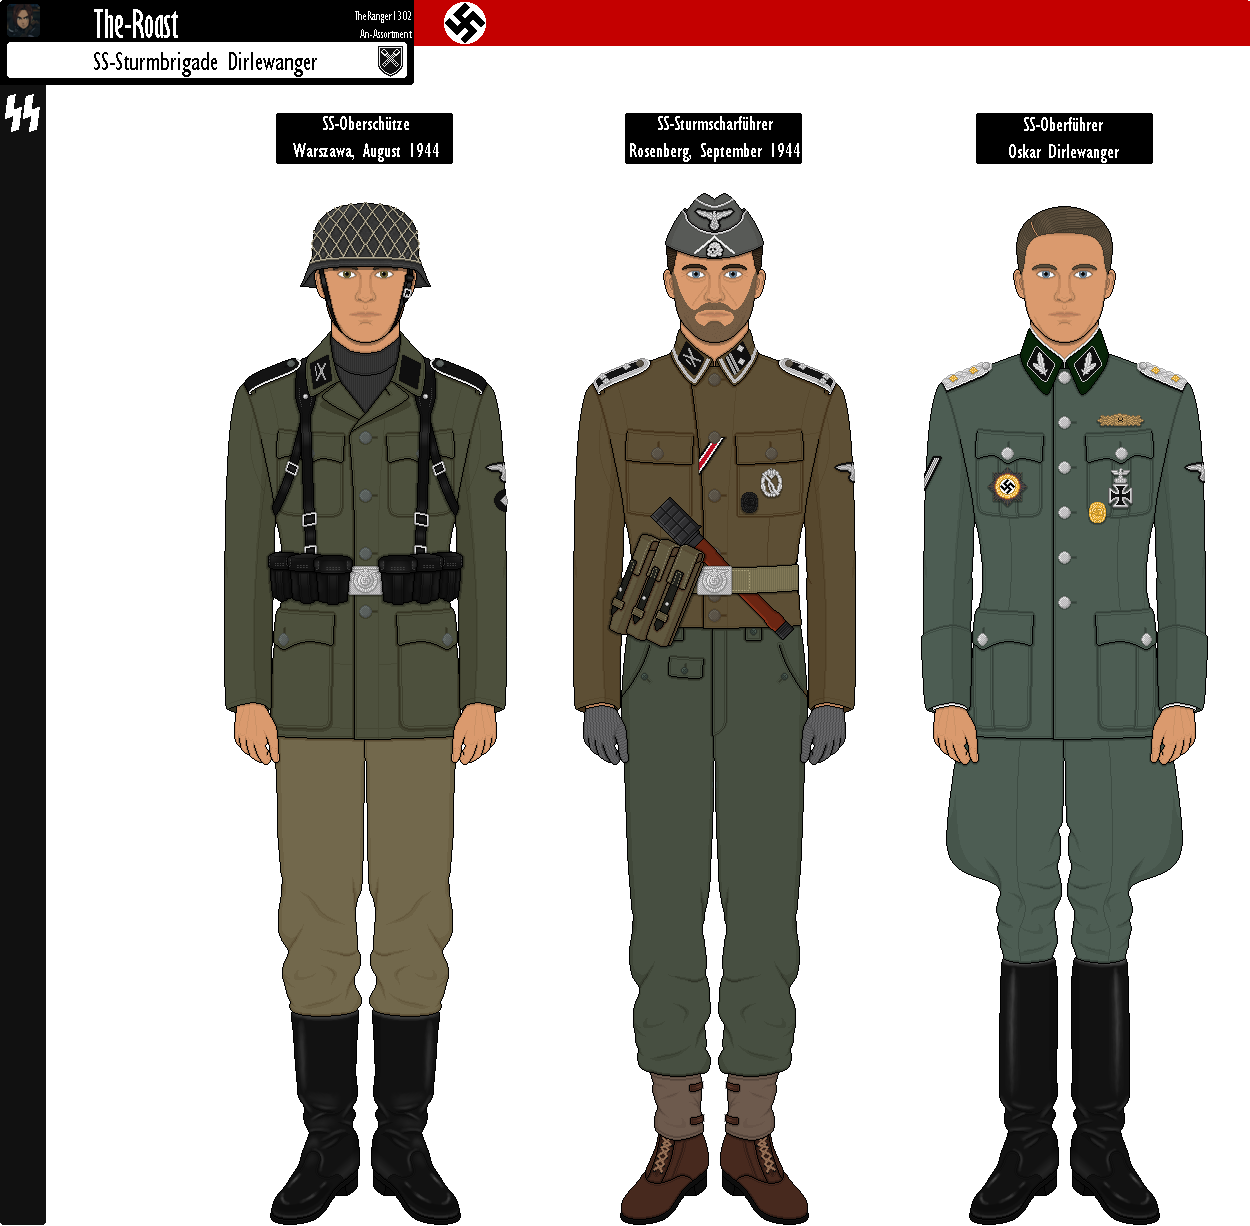Click the brown laced ankle boots of the middle figure
Screen dimensions: 1250x1226
pos(714,1177)
